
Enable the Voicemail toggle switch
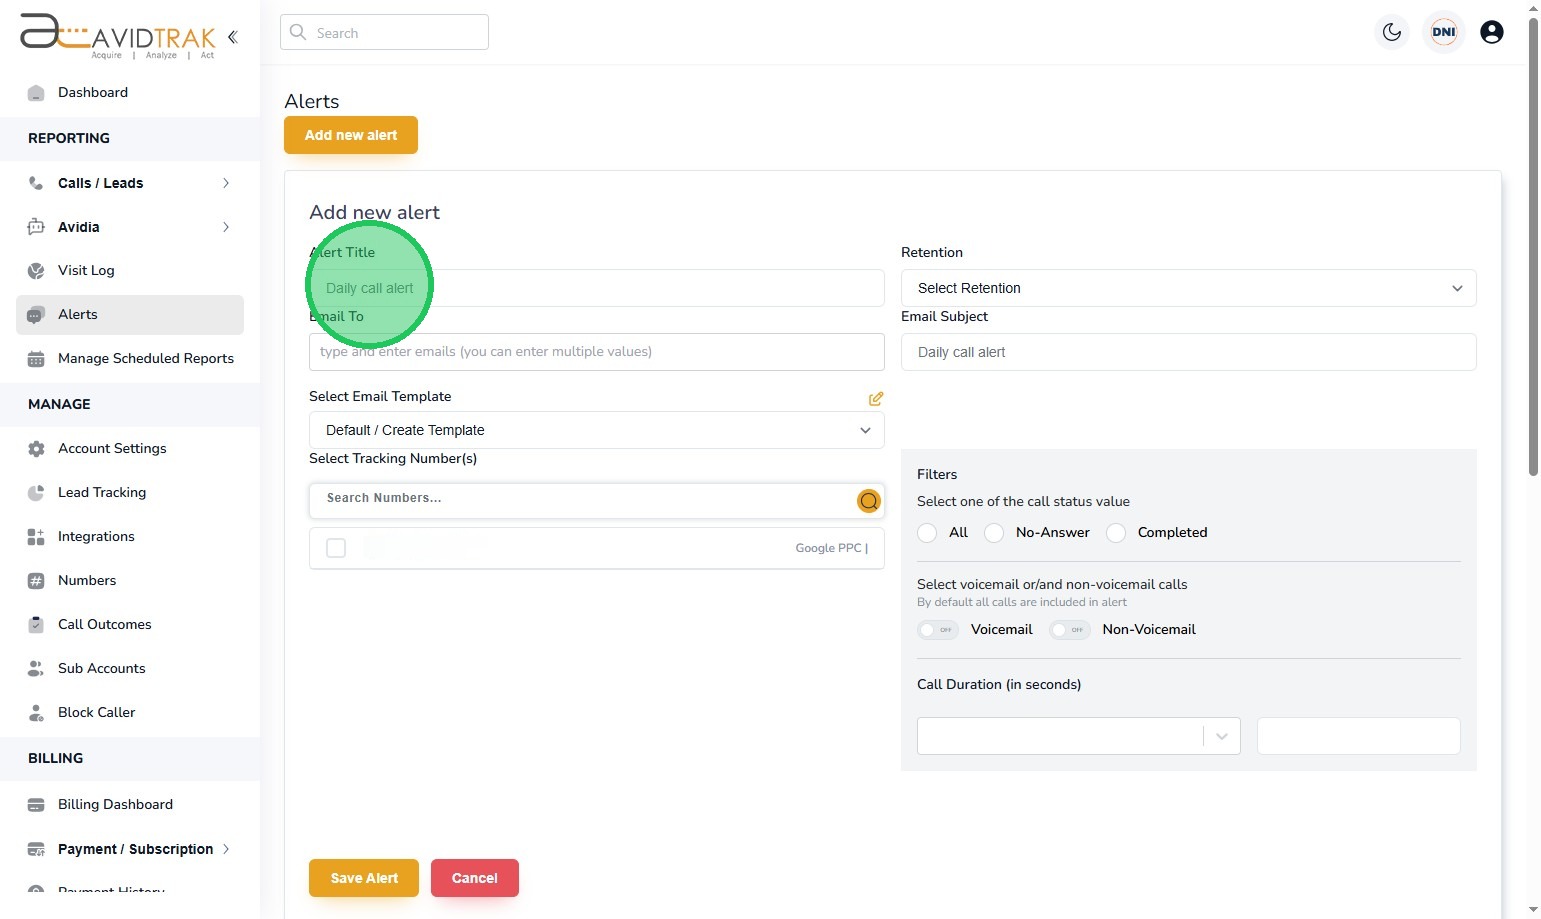pos(938,630)
